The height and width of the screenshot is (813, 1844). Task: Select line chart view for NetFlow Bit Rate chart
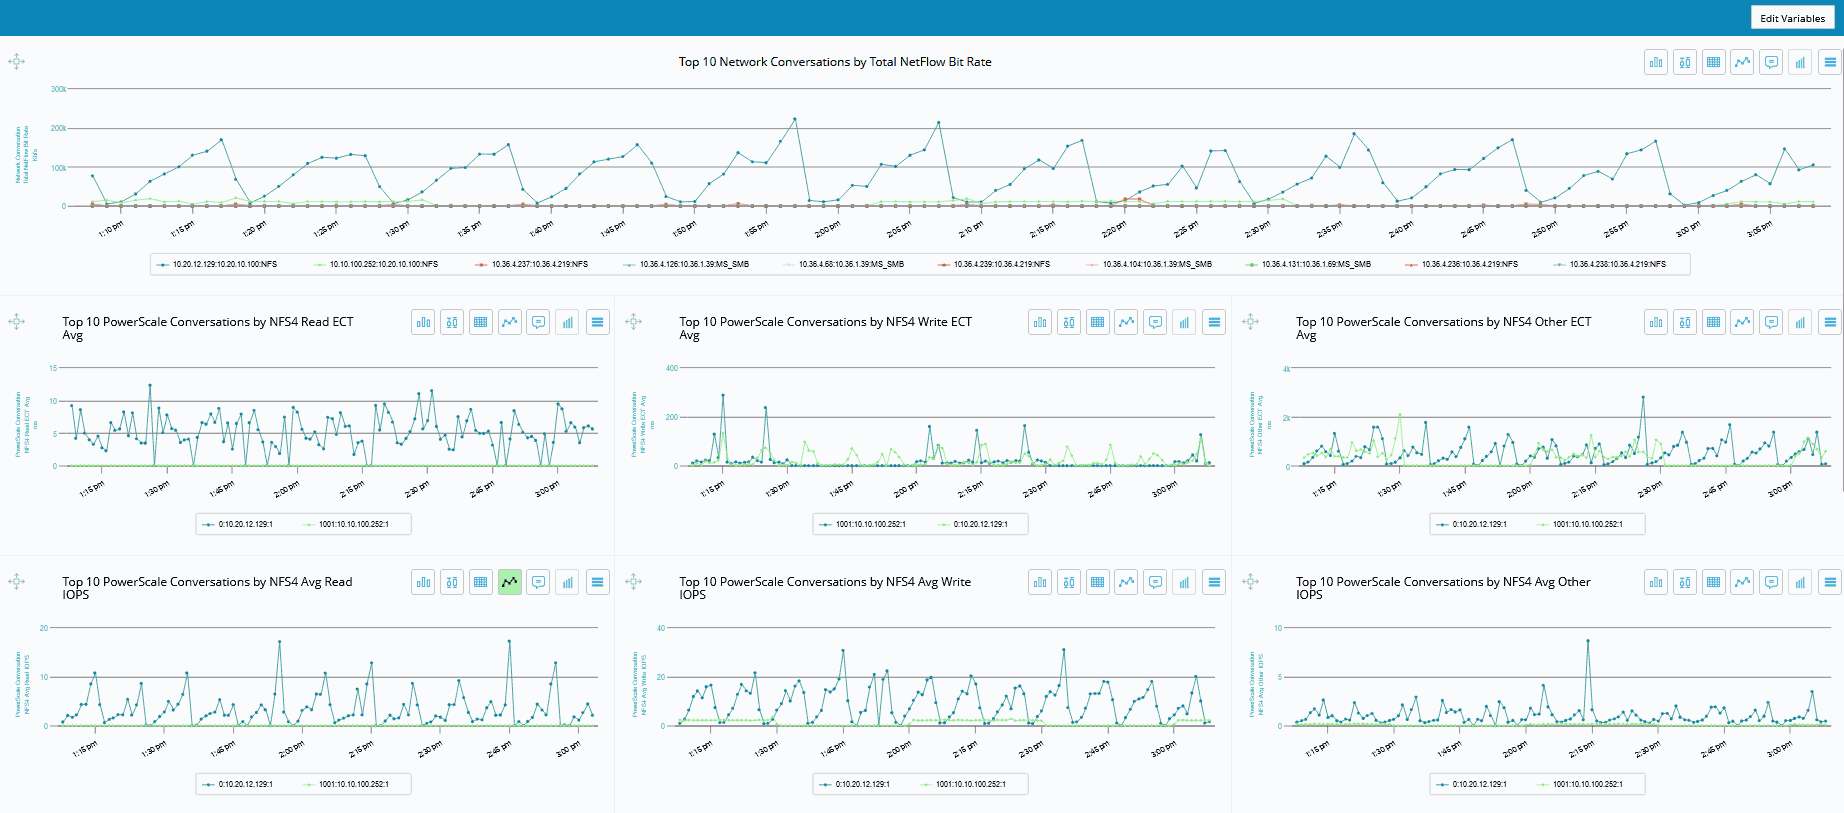(x=1743, y=62)
